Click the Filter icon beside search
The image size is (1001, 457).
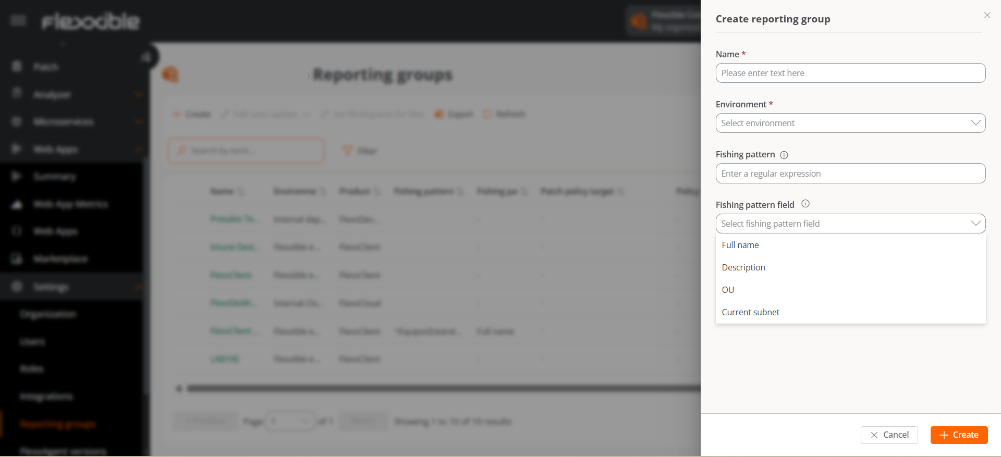348,151
